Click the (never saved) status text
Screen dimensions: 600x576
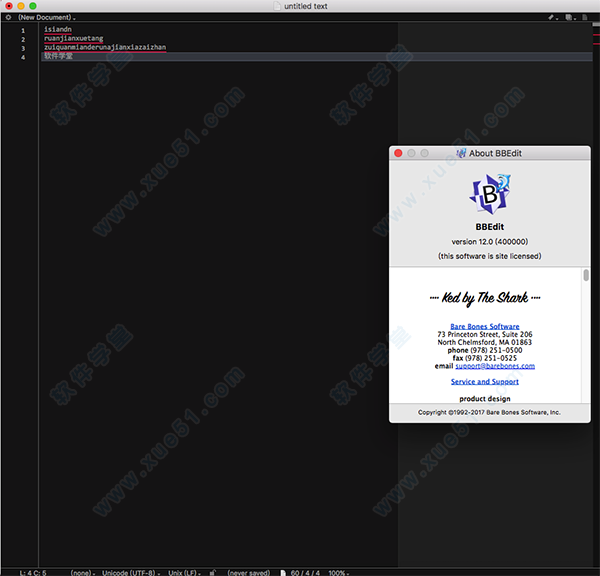click(x=249, y=573)
